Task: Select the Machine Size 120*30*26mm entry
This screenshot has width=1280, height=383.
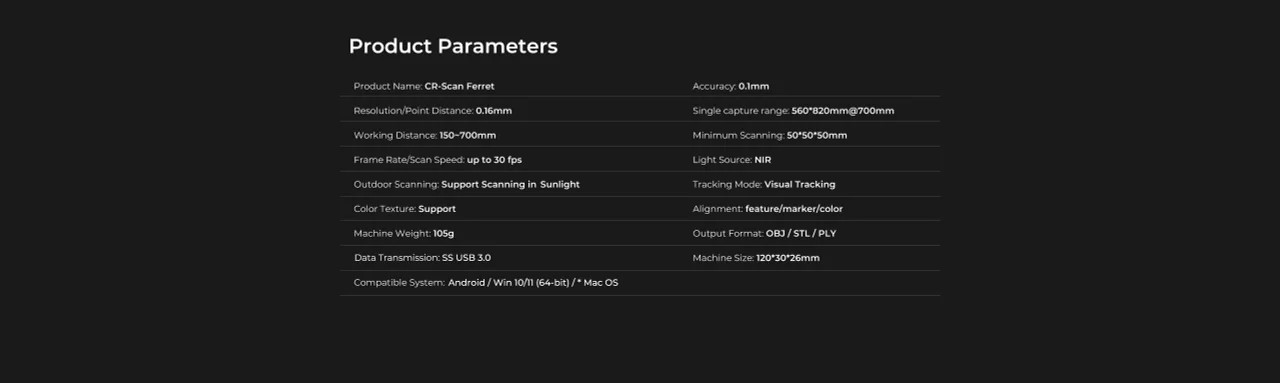Action: click(756, 258)
